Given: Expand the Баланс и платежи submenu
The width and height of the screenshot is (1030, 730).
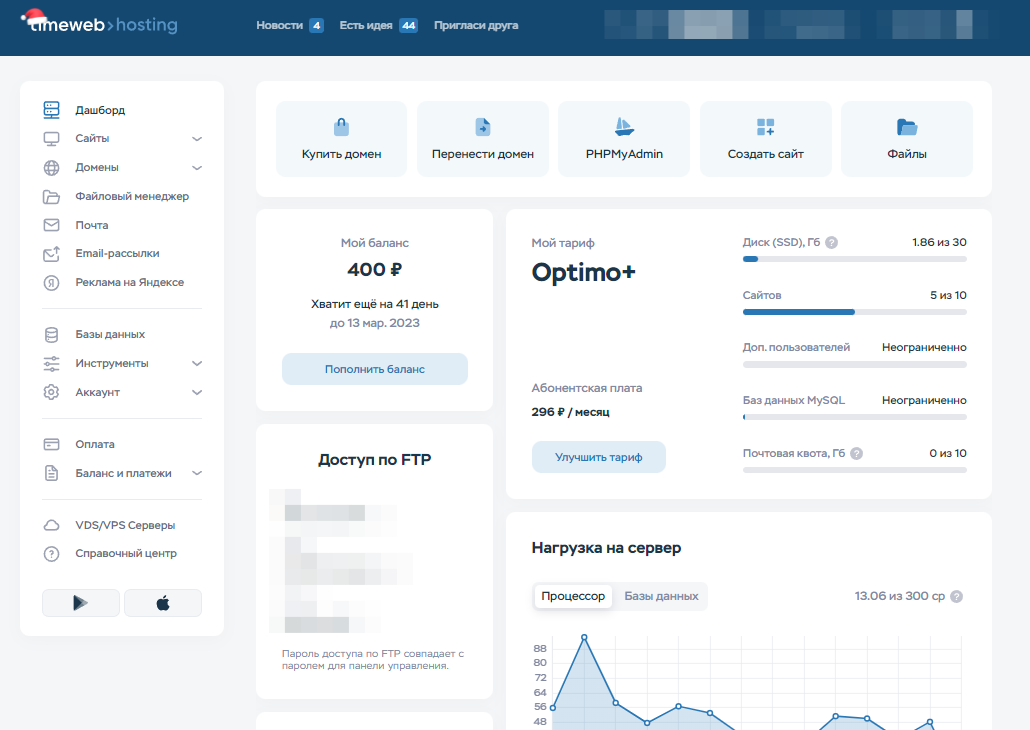Looking at the screenshot, I should (x=197, y=474).
